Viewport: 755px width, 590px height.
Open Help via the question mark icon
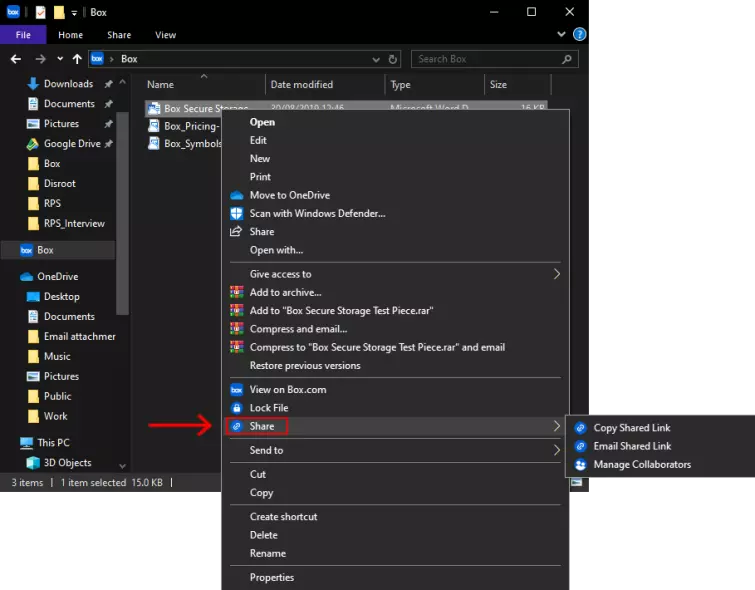579,34
